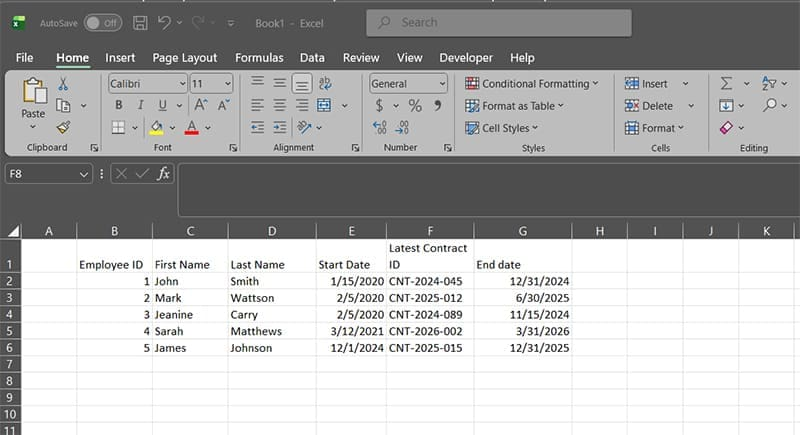Open the Conditional Formatting dropdown

pyautogui.click(x=531, y=84)
